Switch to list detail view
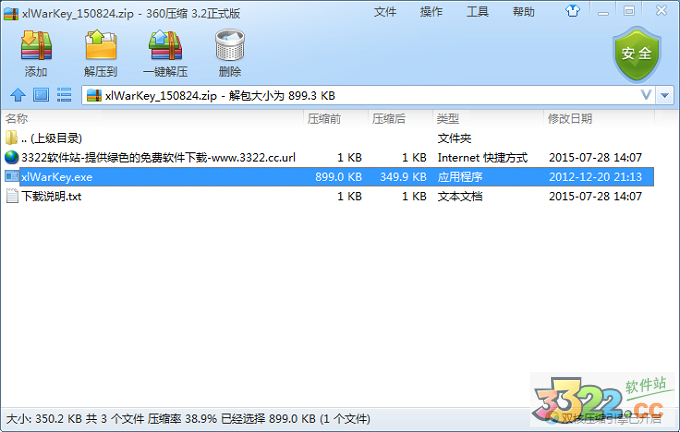The image size is (680, 432). point(64,95)
